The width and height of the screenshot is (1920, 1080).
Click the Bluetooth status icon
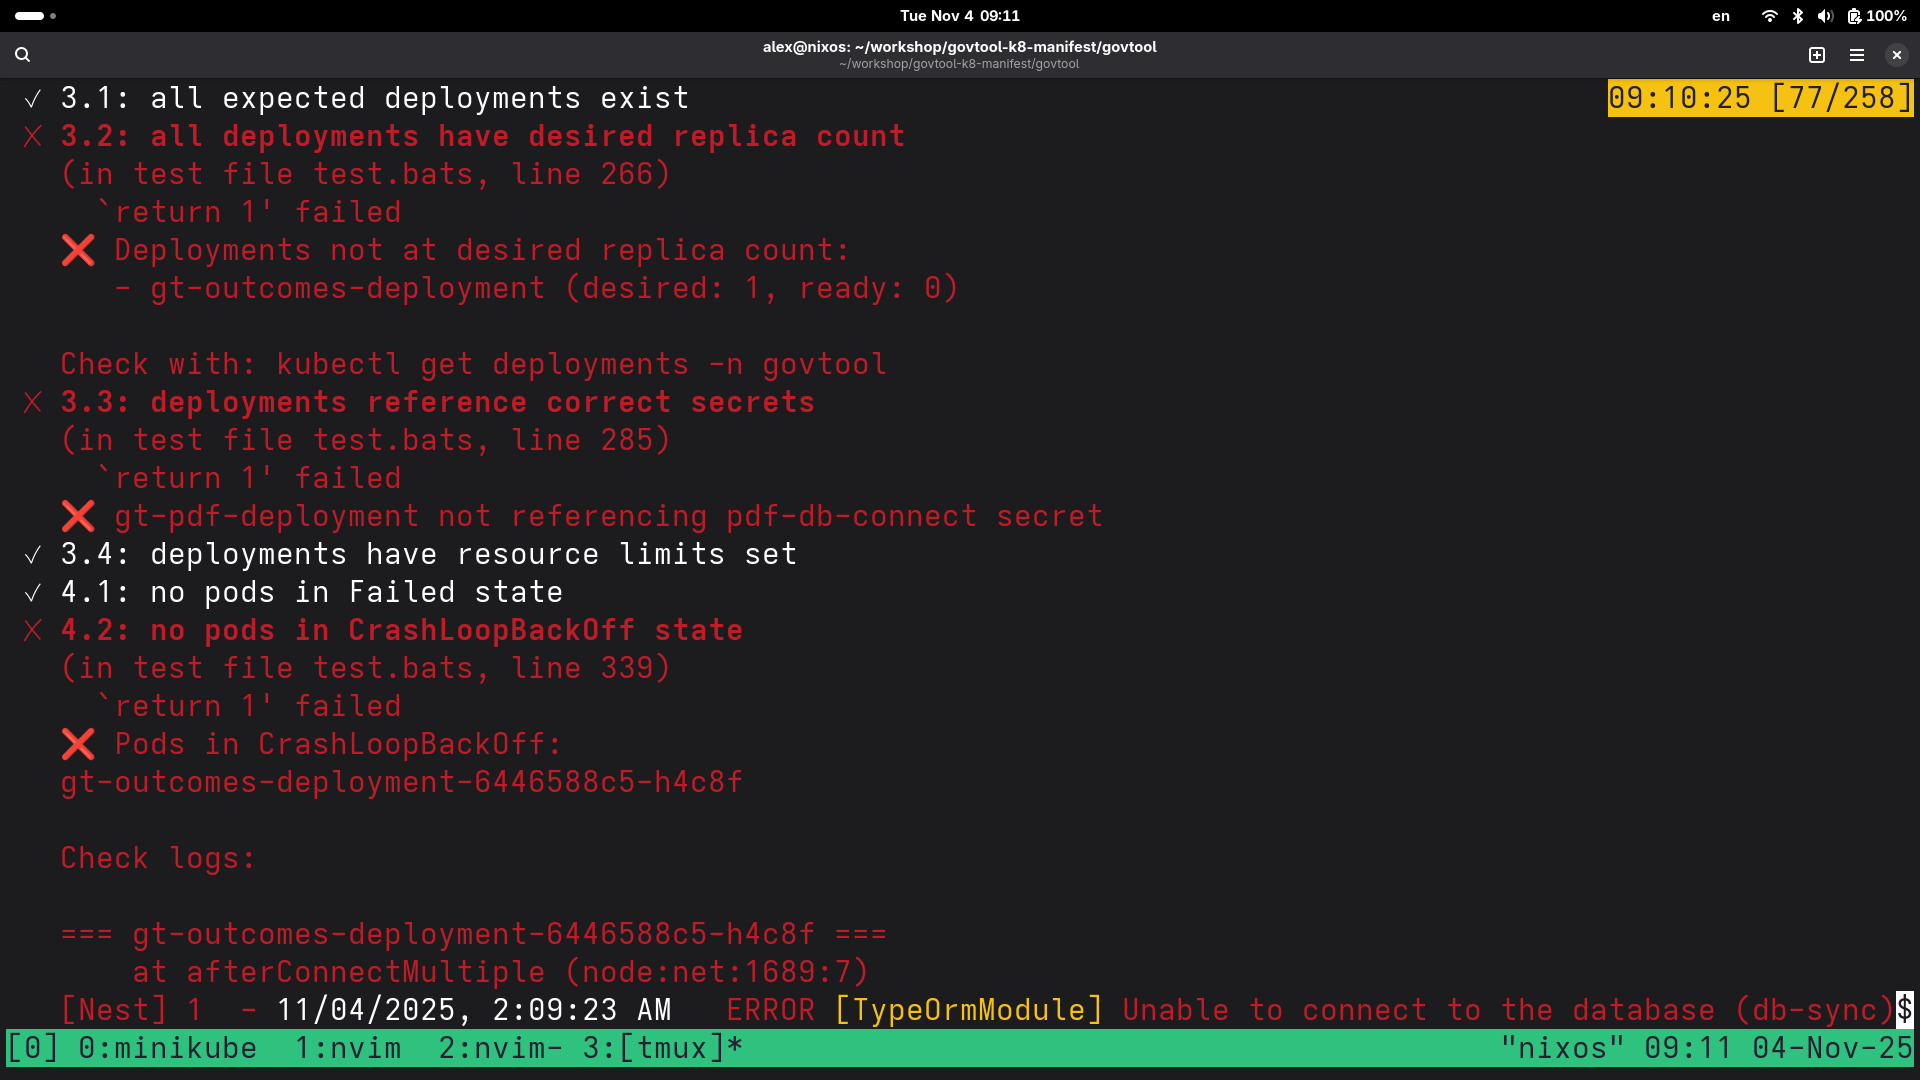pos(1797,16)
